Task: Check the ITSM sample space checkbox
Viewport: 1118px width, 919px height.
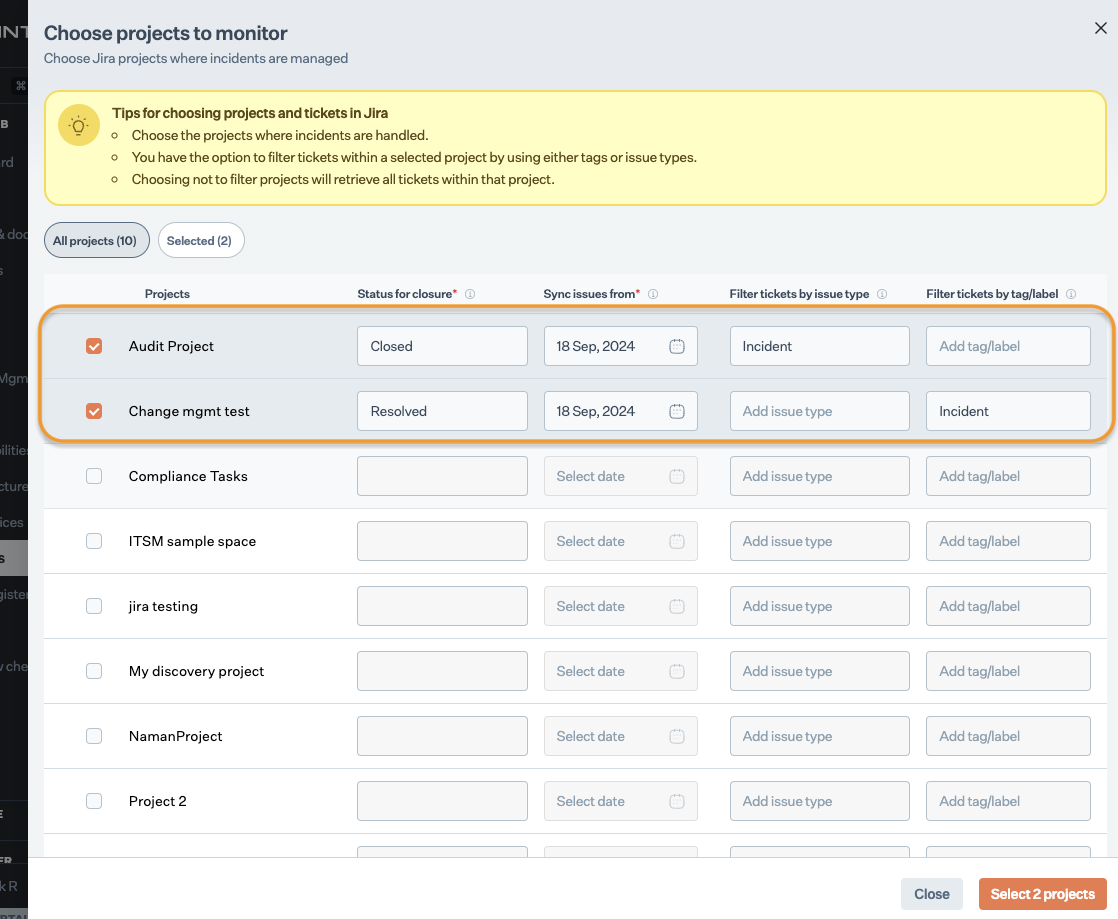Action: [94, 541]
